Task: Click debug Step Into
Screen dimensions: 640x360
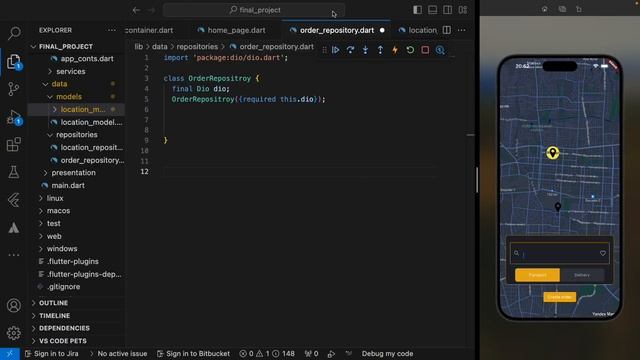Action: click(x=365, y=50)
